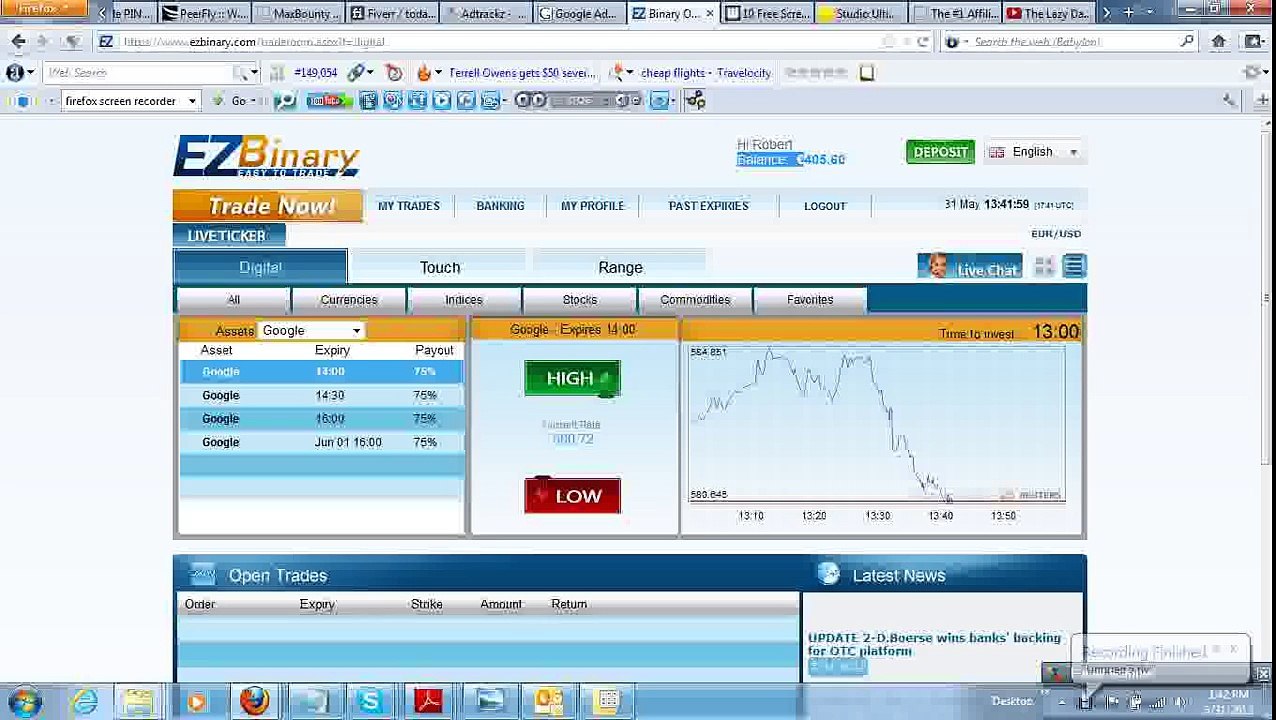Filter assets by Commodities
This screenshot has width=1276, height=720.
tap(695, 300)
